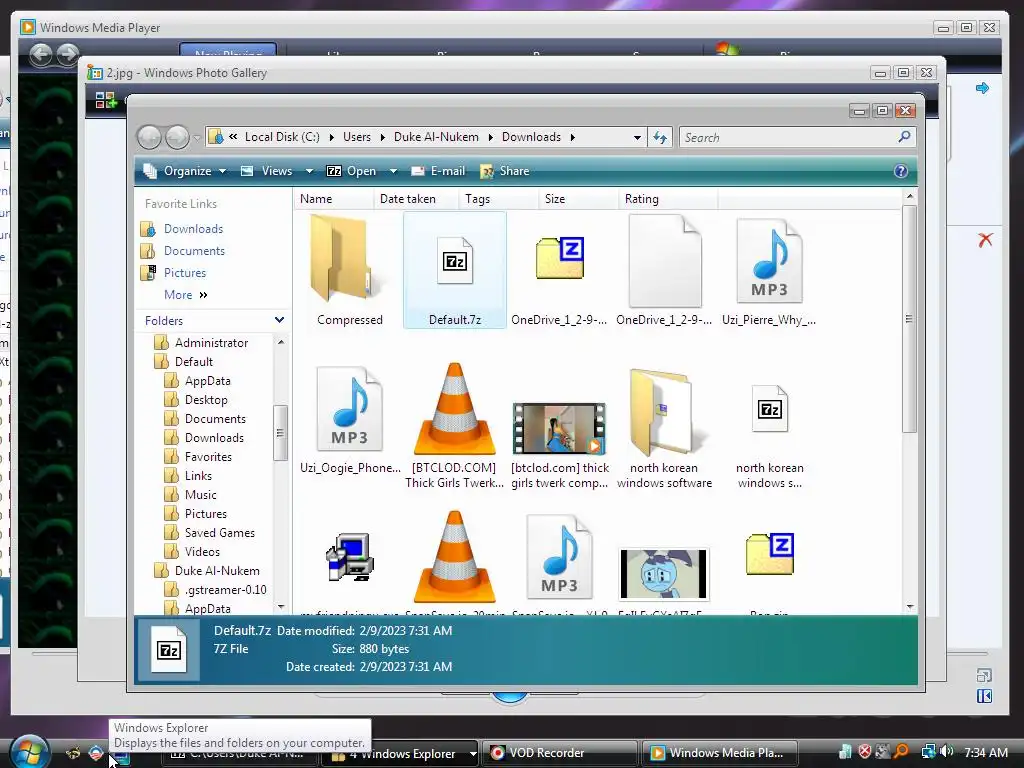Select .gstreamer-0.10 in the folder tree
Image resolution: width=1024 pixels, height=768 pixels.
click(225, 590)
